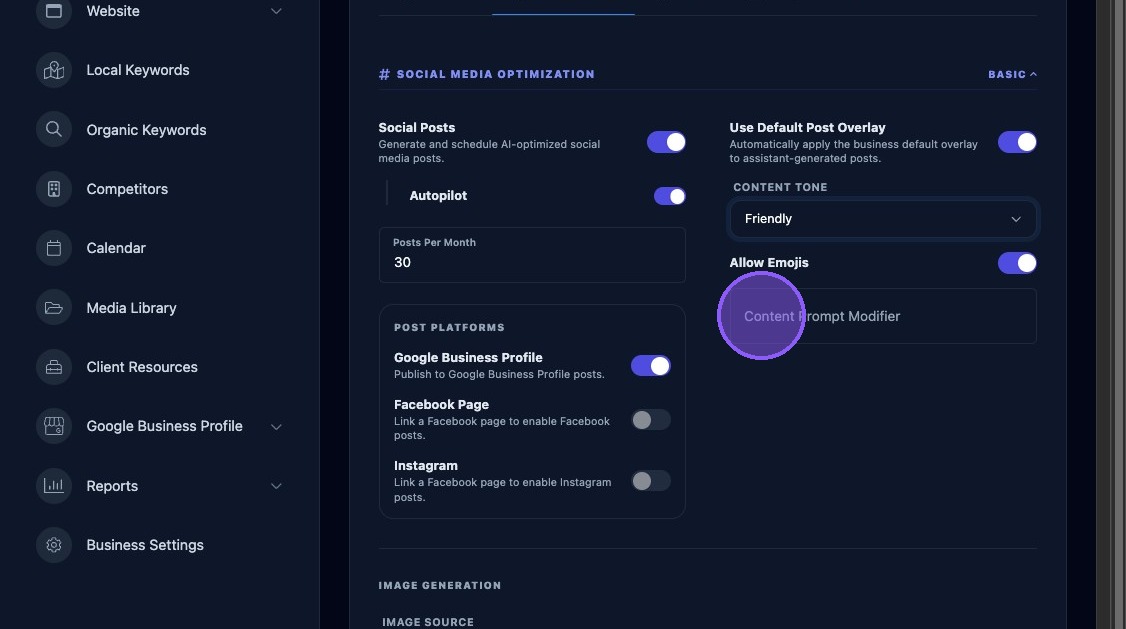Click the Image Generation heading
The width and height of the screenshot is (1126, 629).
coord(439,585)
